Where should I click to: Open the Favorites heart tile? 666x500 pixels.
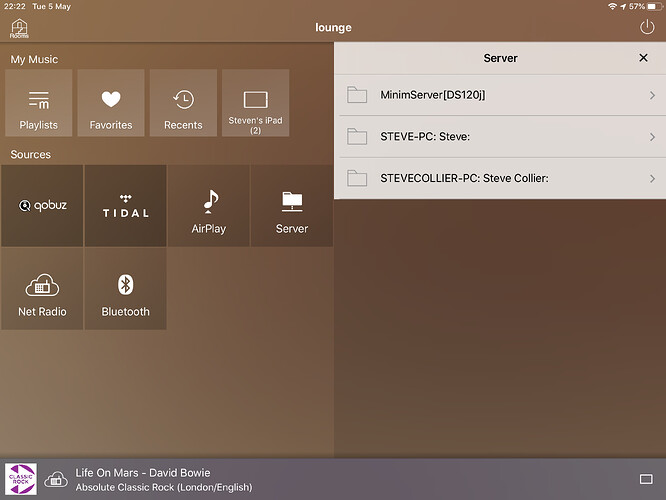point(111,103)
